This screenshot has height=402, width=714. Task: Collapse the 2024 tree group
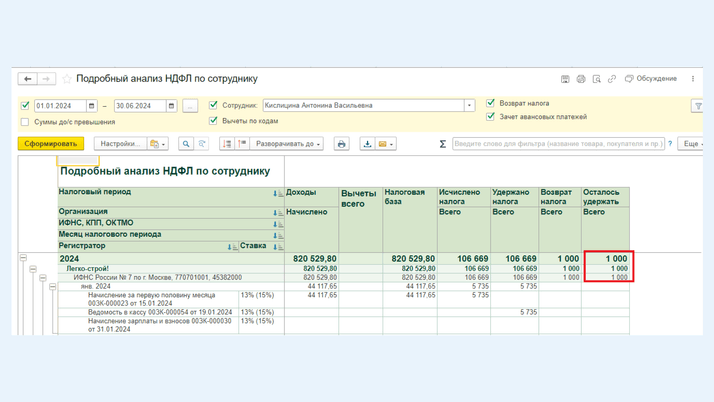point(23,259)
